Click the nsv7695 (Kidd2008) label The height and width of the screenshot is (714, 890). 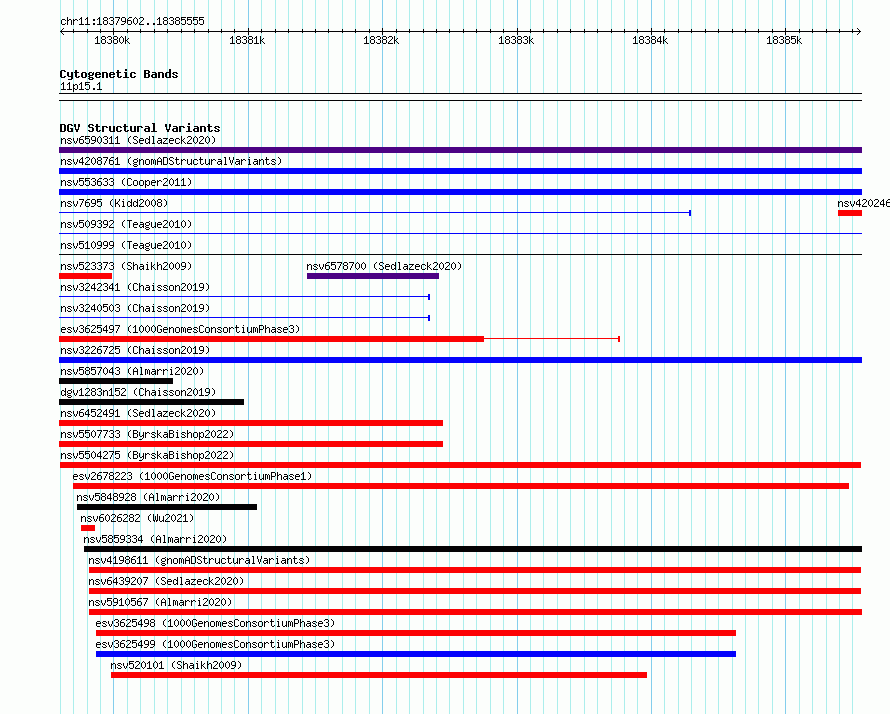[114, 203]
